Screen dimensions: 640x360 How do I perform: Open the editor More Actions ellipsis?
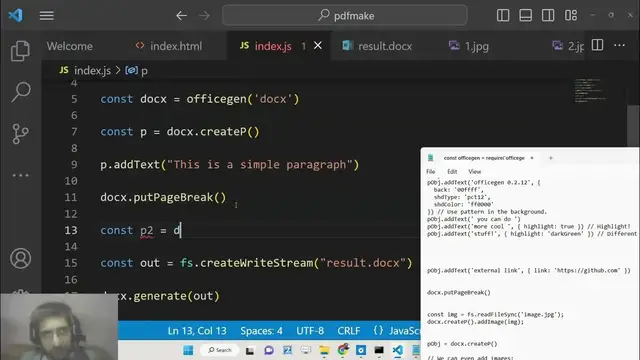(619, 45)
